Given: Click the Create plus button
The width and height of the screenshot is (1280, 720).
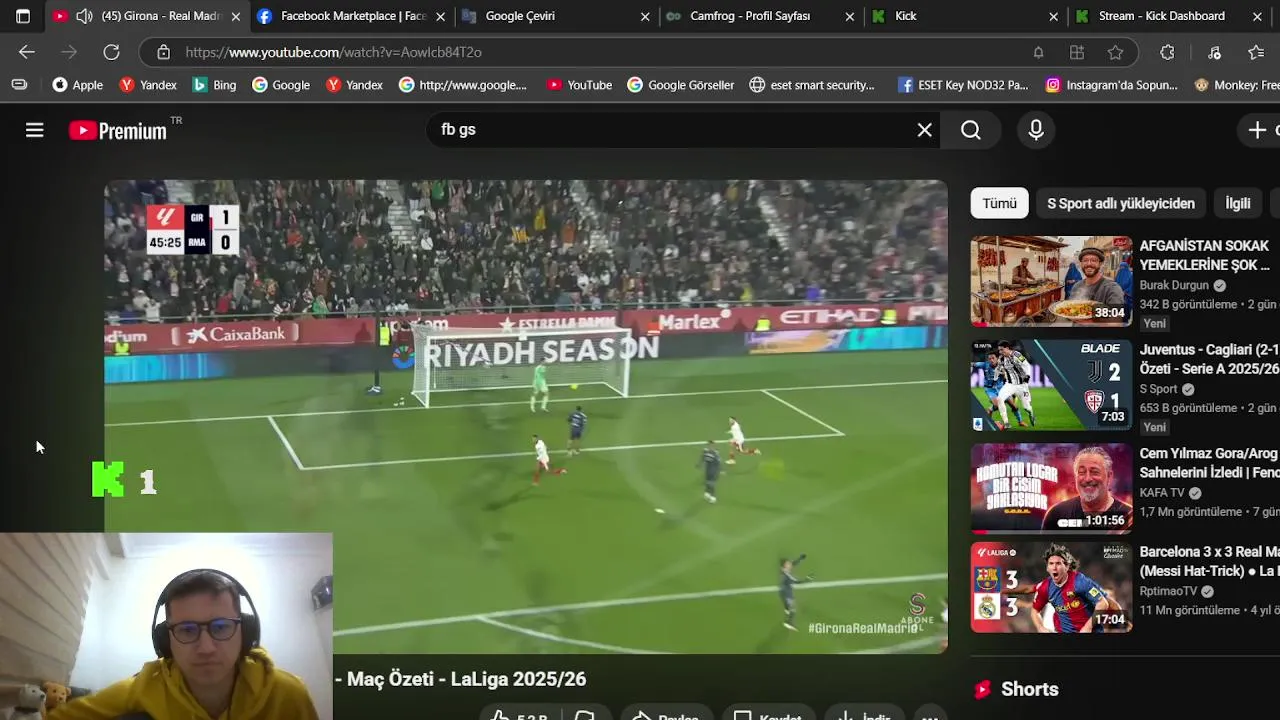Looking at the screenshot, I should pyautogui.click(x=1259, y=130).
